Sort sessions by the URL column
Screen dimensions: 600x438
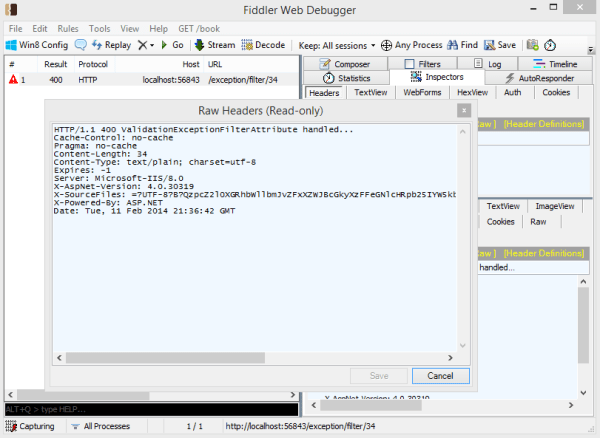pos(251,64)
